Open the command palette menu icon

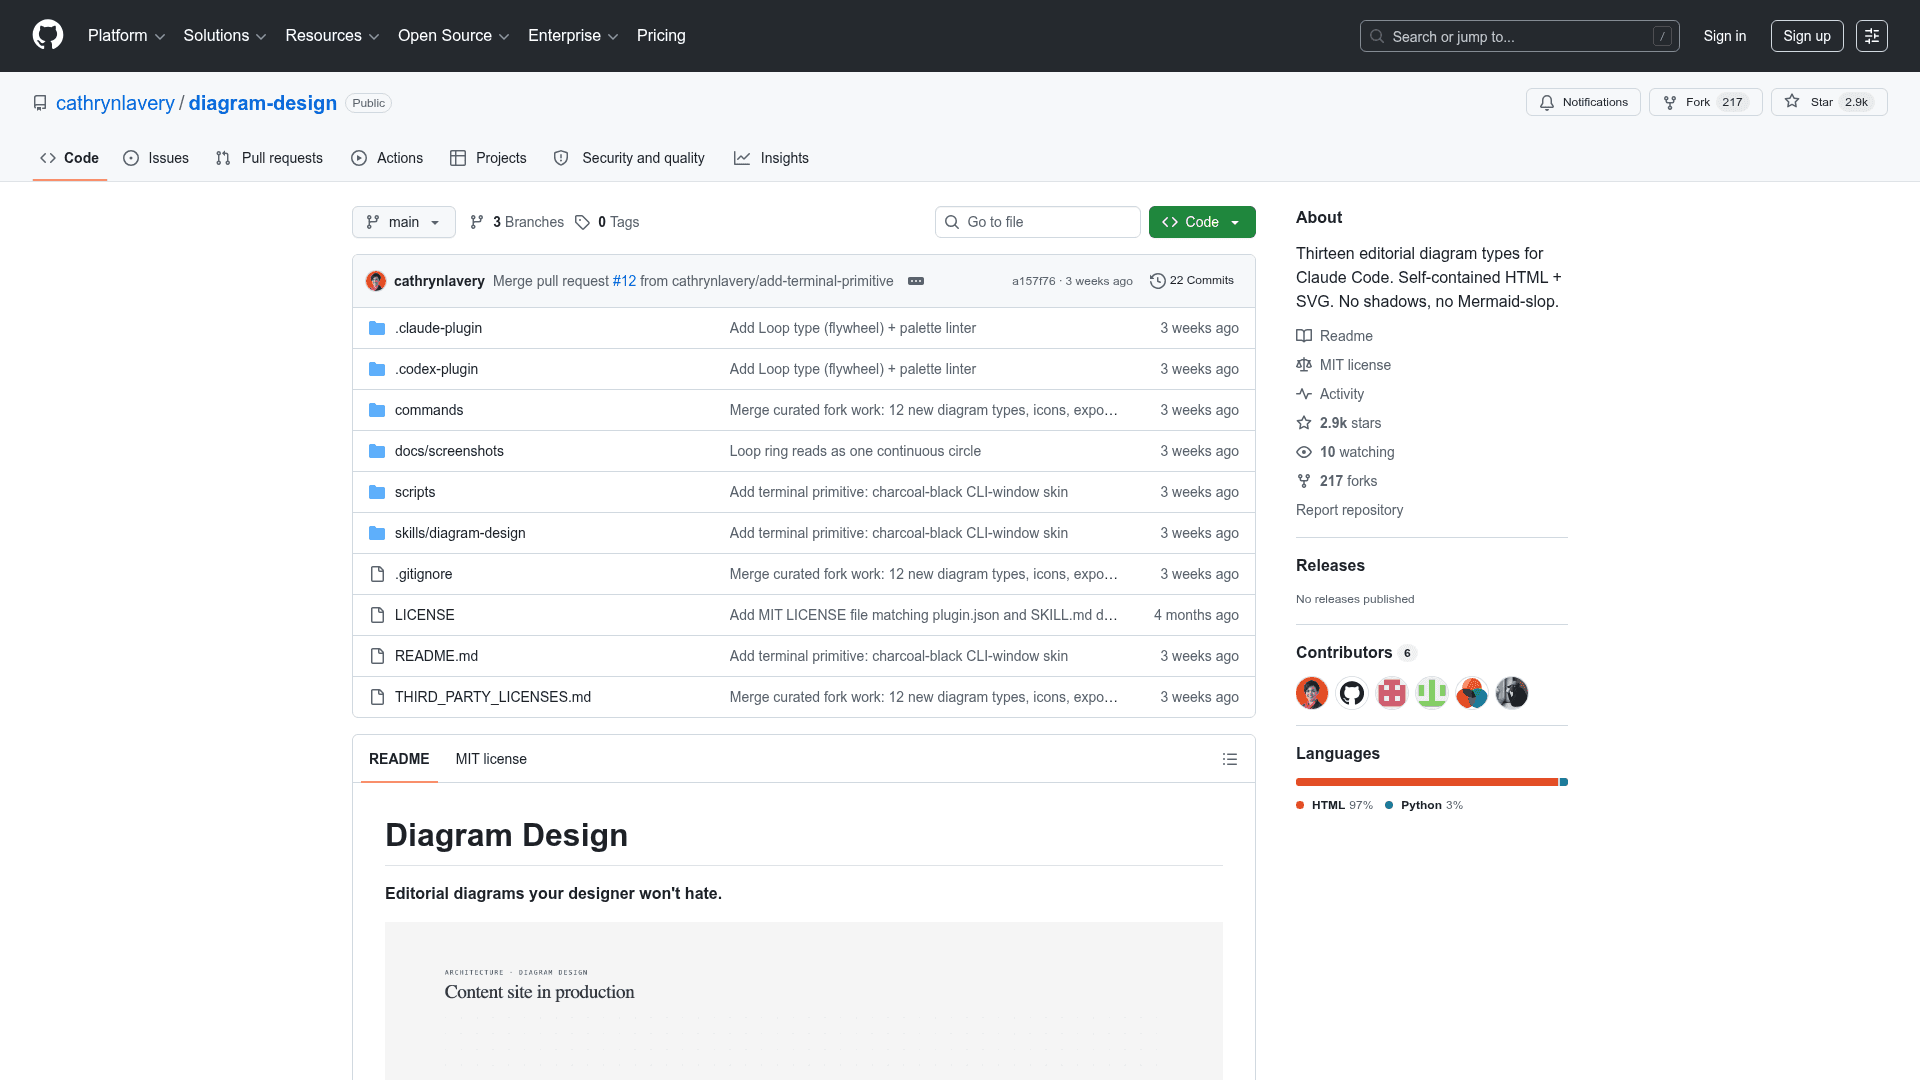pyautogui.click(x=1872, y=36)
